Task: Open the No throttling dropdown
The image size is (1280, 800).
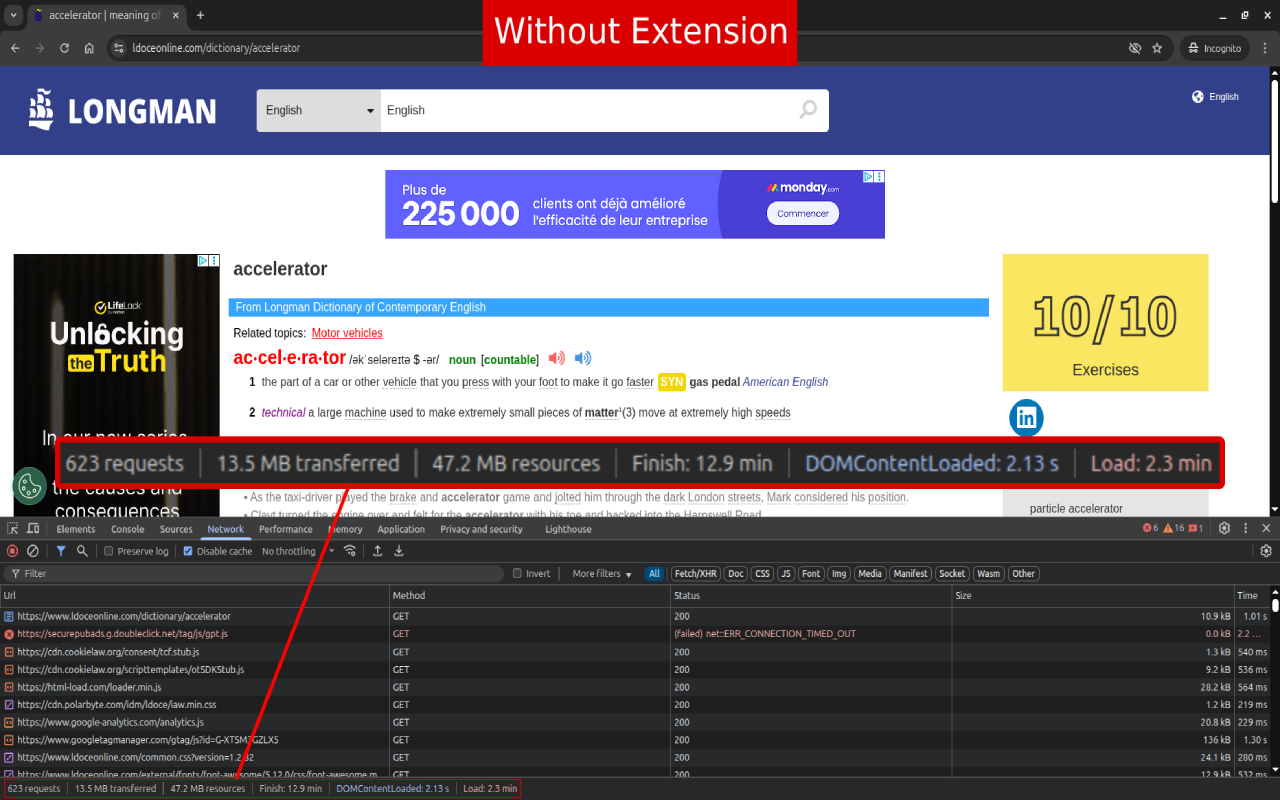Action: pyautogui.click(x=298, y=551)
